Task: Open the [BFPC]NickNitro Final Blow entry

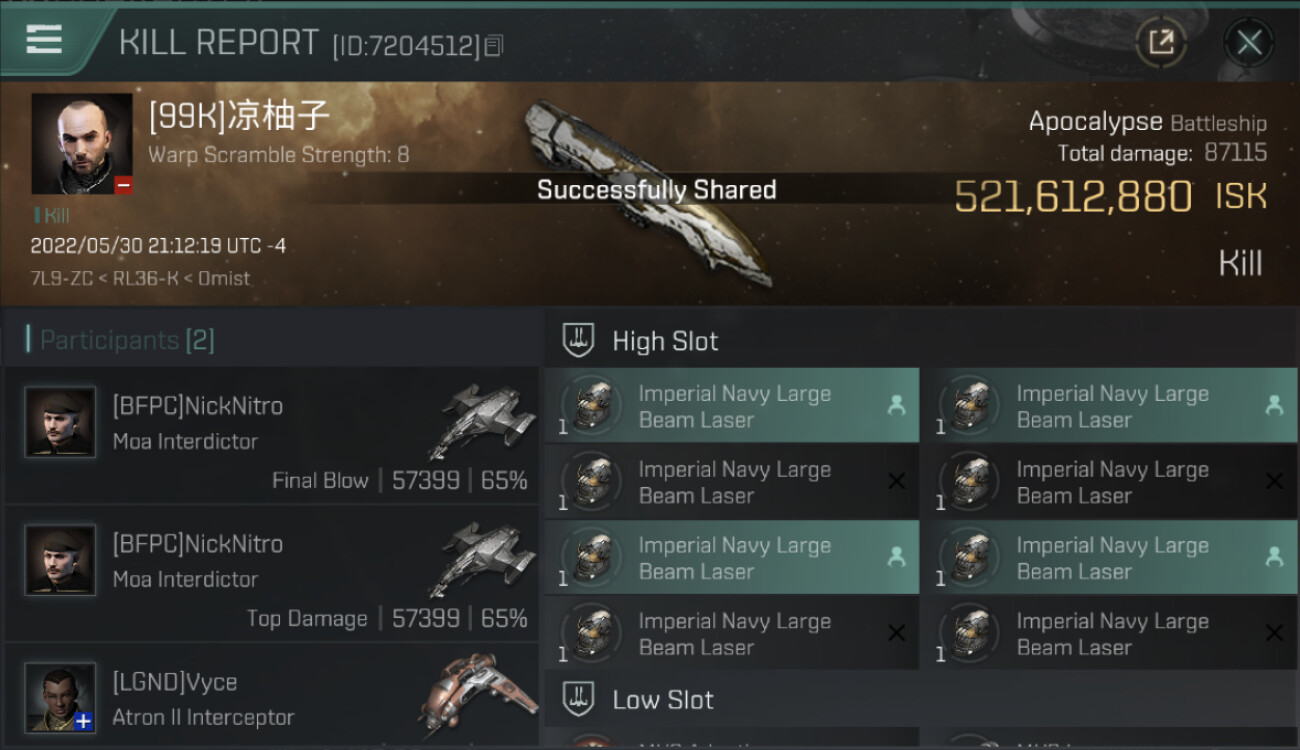Action: pyautogui.click(x=272, y=436)
